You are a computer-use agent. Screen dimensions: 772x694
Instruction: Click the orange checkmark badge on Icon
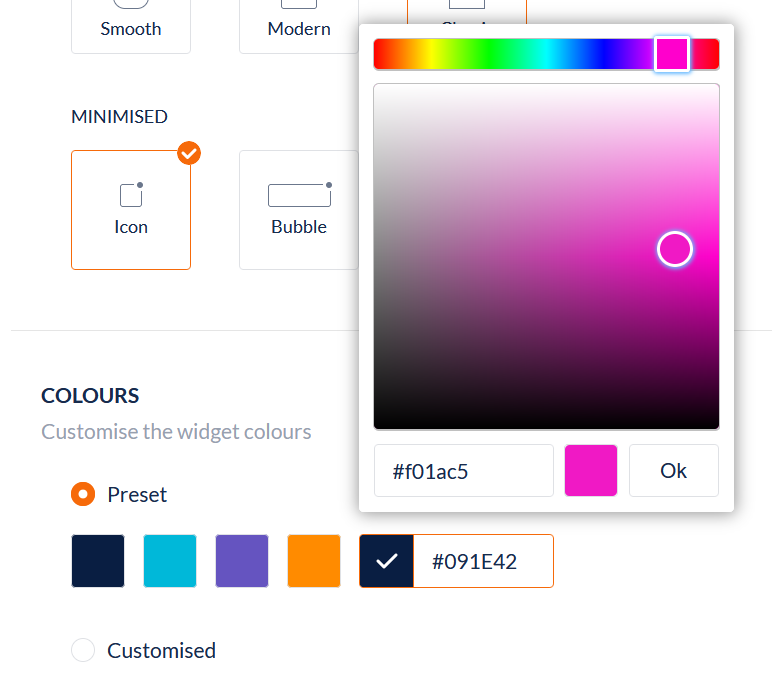pyautogui.click(x=189, y=153)
